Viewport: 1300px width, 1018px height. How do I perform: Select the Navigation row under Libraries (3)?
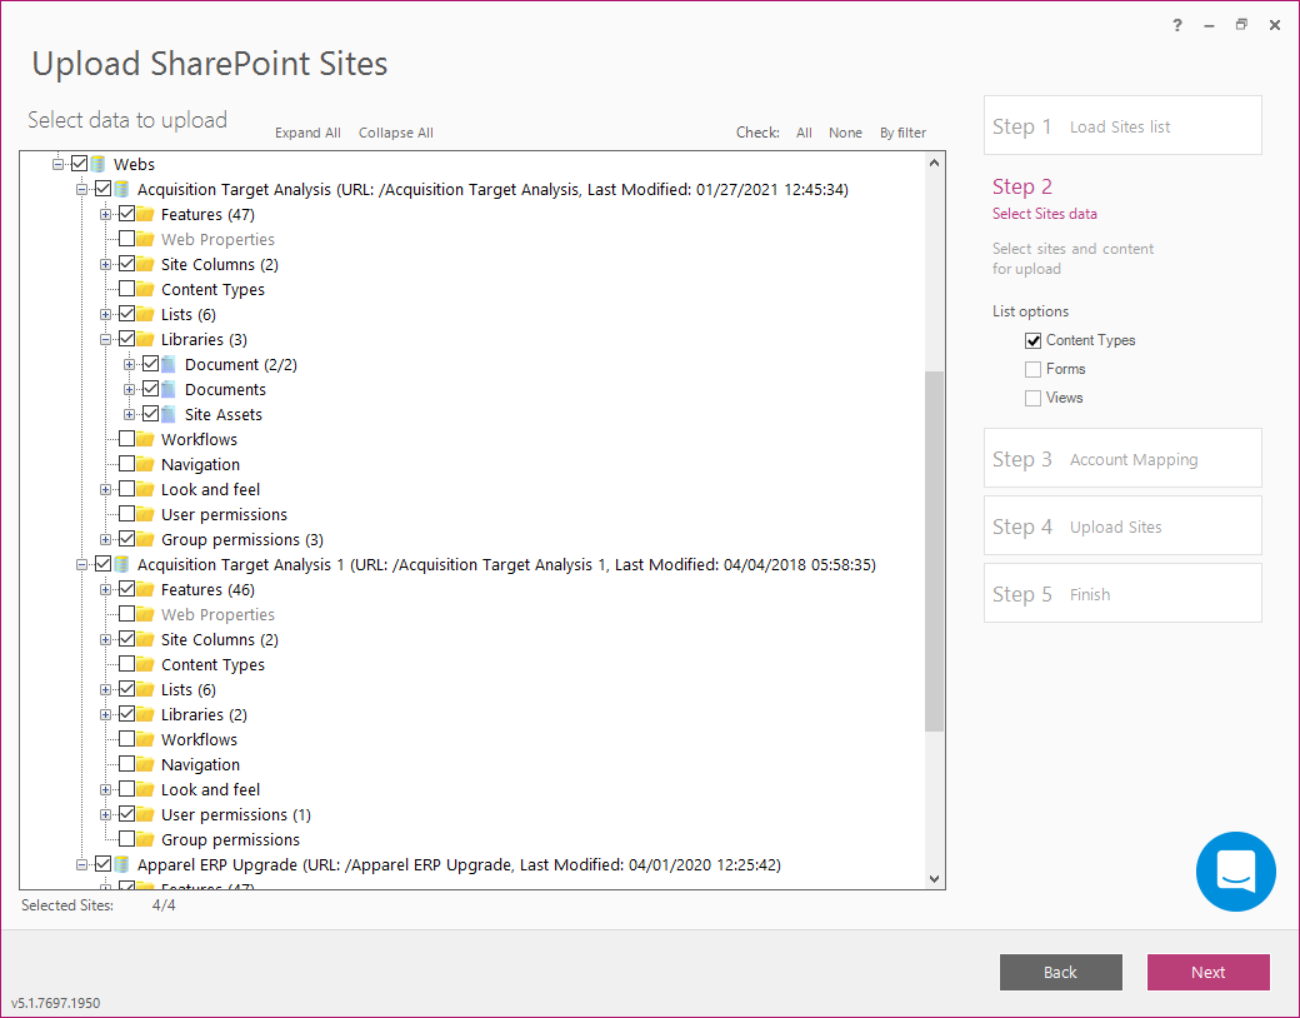[x=200, y=464]
